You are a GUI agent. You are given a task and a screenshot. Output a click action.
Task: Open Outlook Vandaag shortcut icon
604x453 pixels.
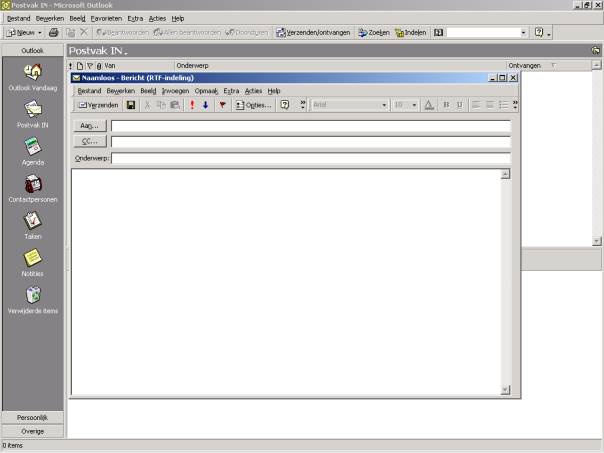coord(33,72)
